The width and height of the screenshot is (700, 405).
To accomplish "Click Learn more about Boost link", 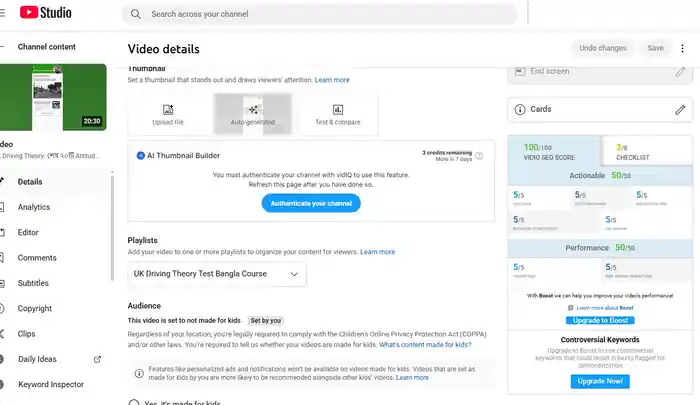I will pyautogui.click(x=605, y=308).
